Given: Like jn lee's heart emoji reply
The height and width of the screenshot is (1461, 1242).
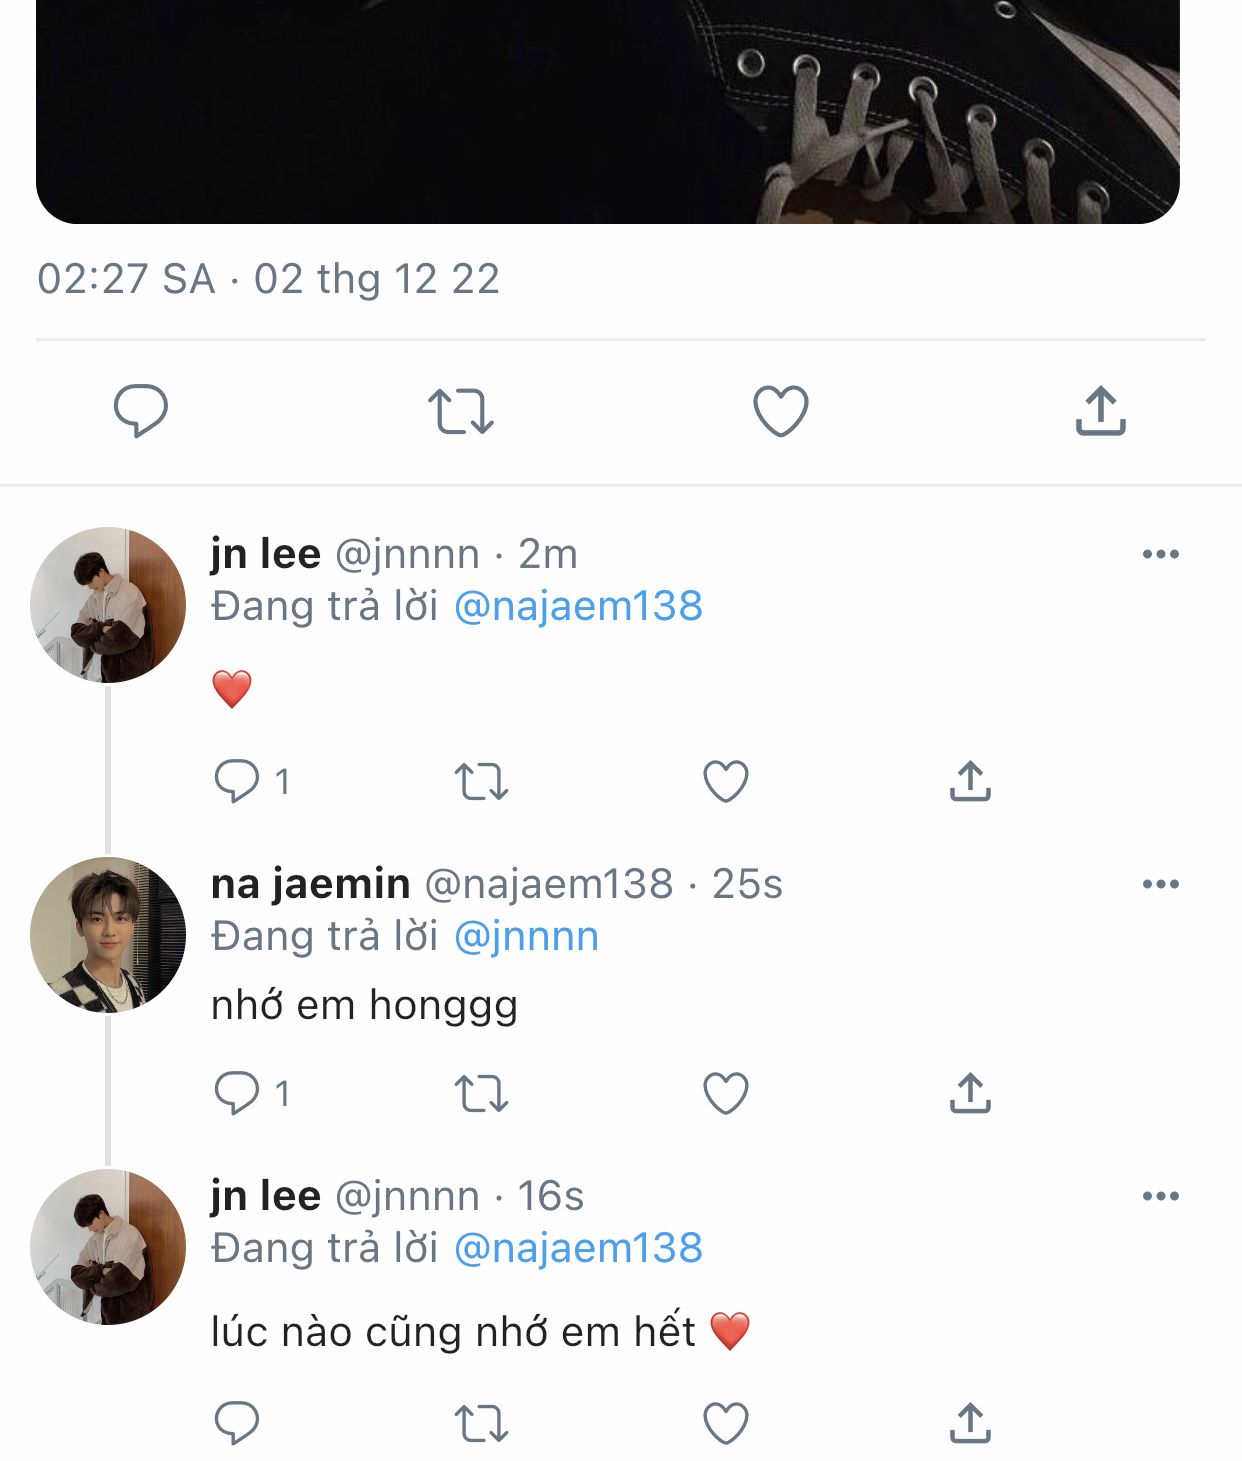Looking at the screenshot, I should [726, 781].
